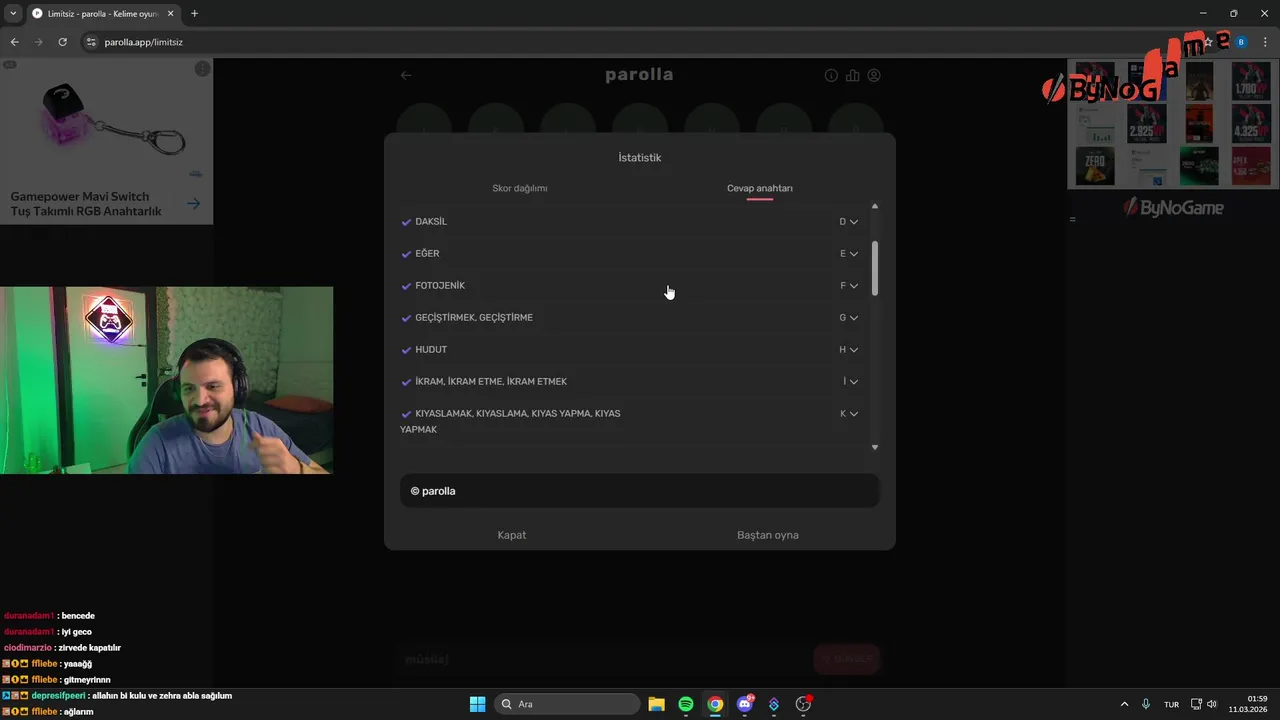Click the address bar showing parolla.app/limitsiz

tap(640, 42)
